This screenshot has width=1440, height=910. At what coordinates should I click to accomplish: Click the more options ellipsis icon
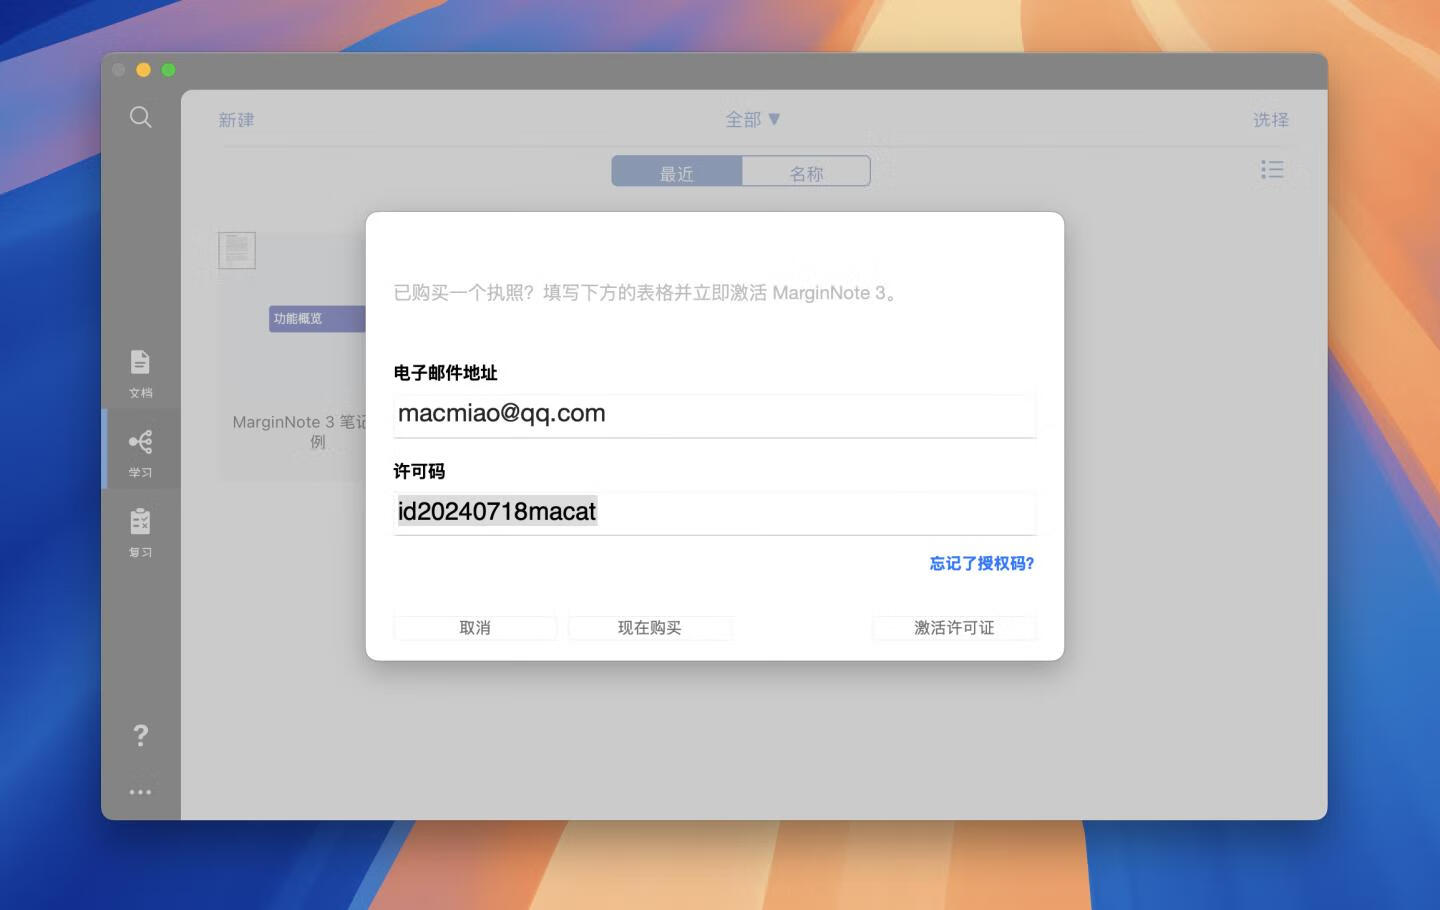(140, 791)
